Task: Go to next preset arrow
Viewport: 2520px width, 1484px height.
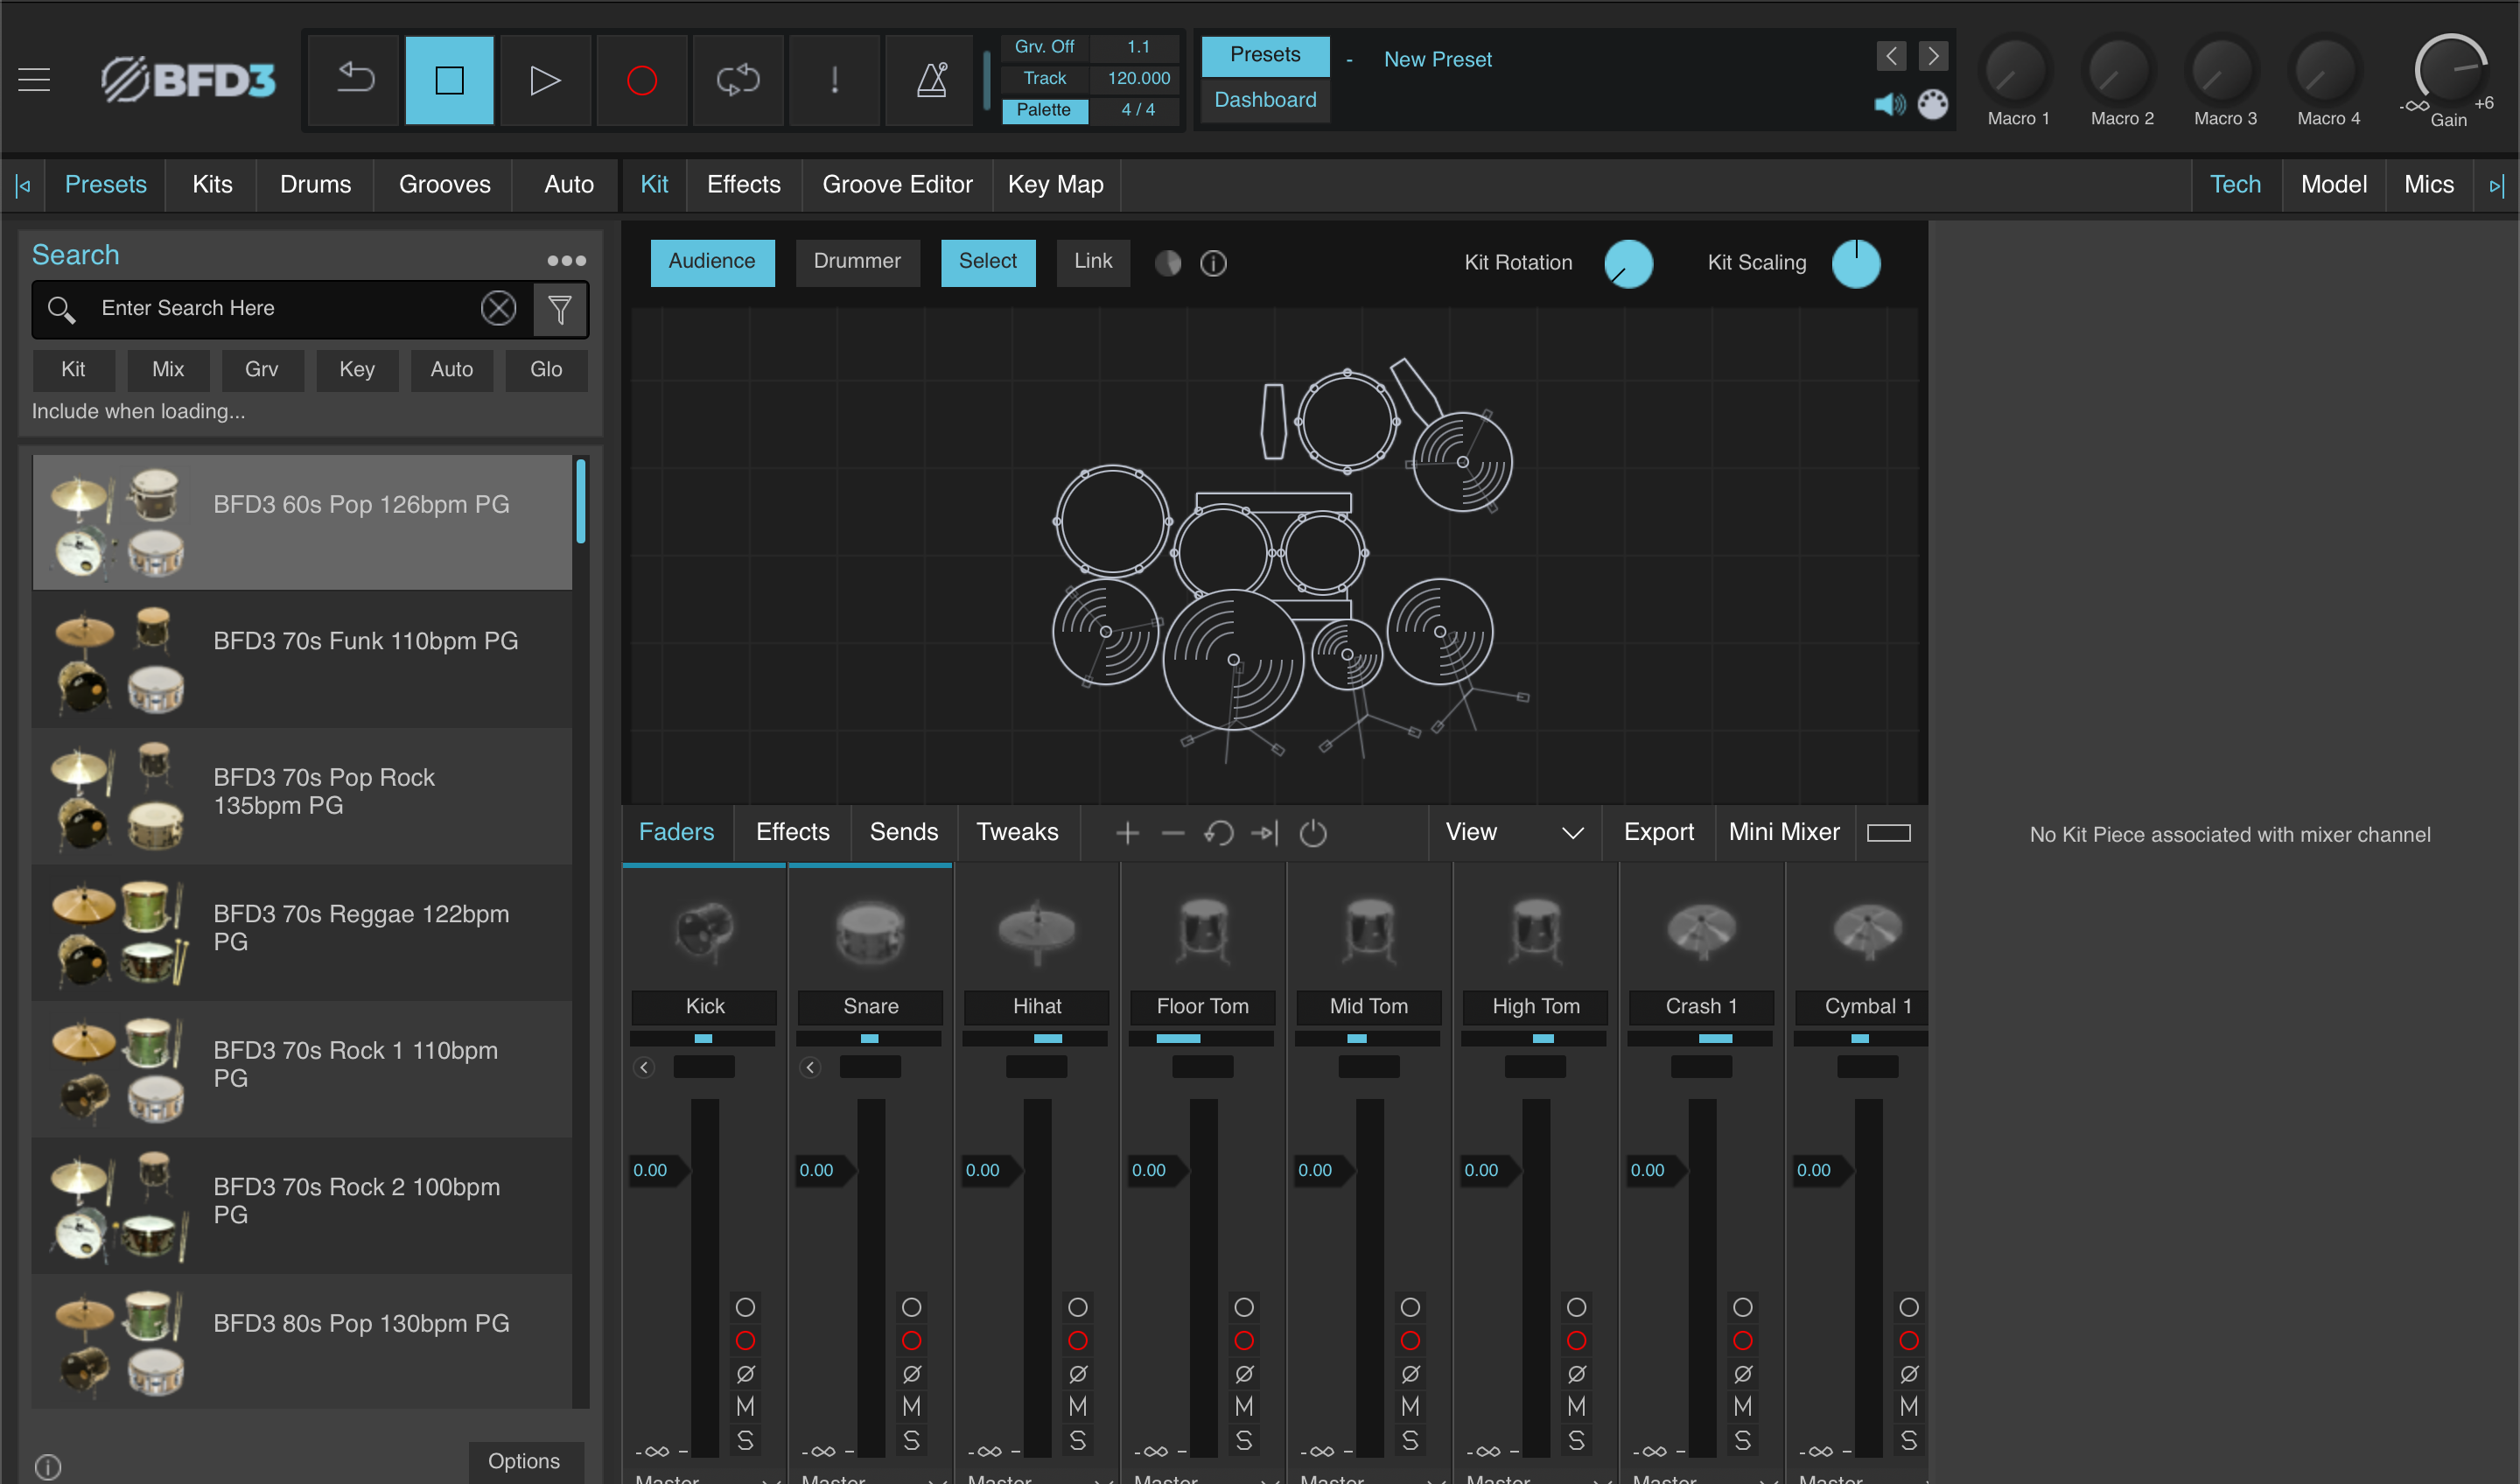Action: (1933, 56)
